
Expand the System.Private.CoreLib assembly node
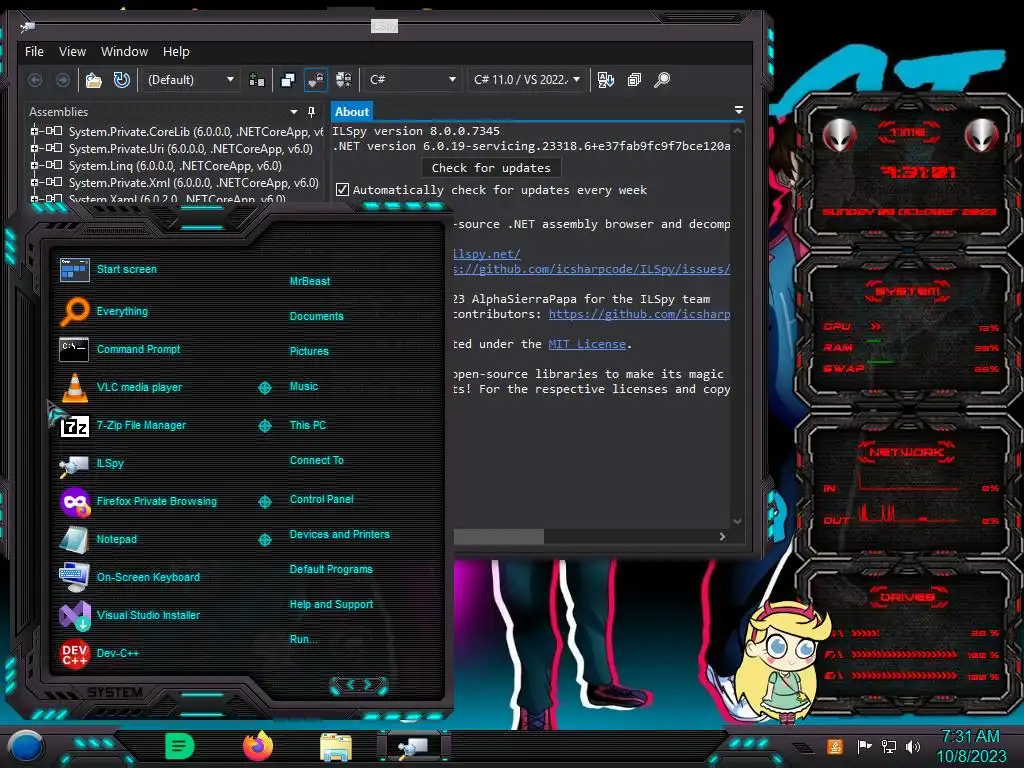click(x=34, y=131)
